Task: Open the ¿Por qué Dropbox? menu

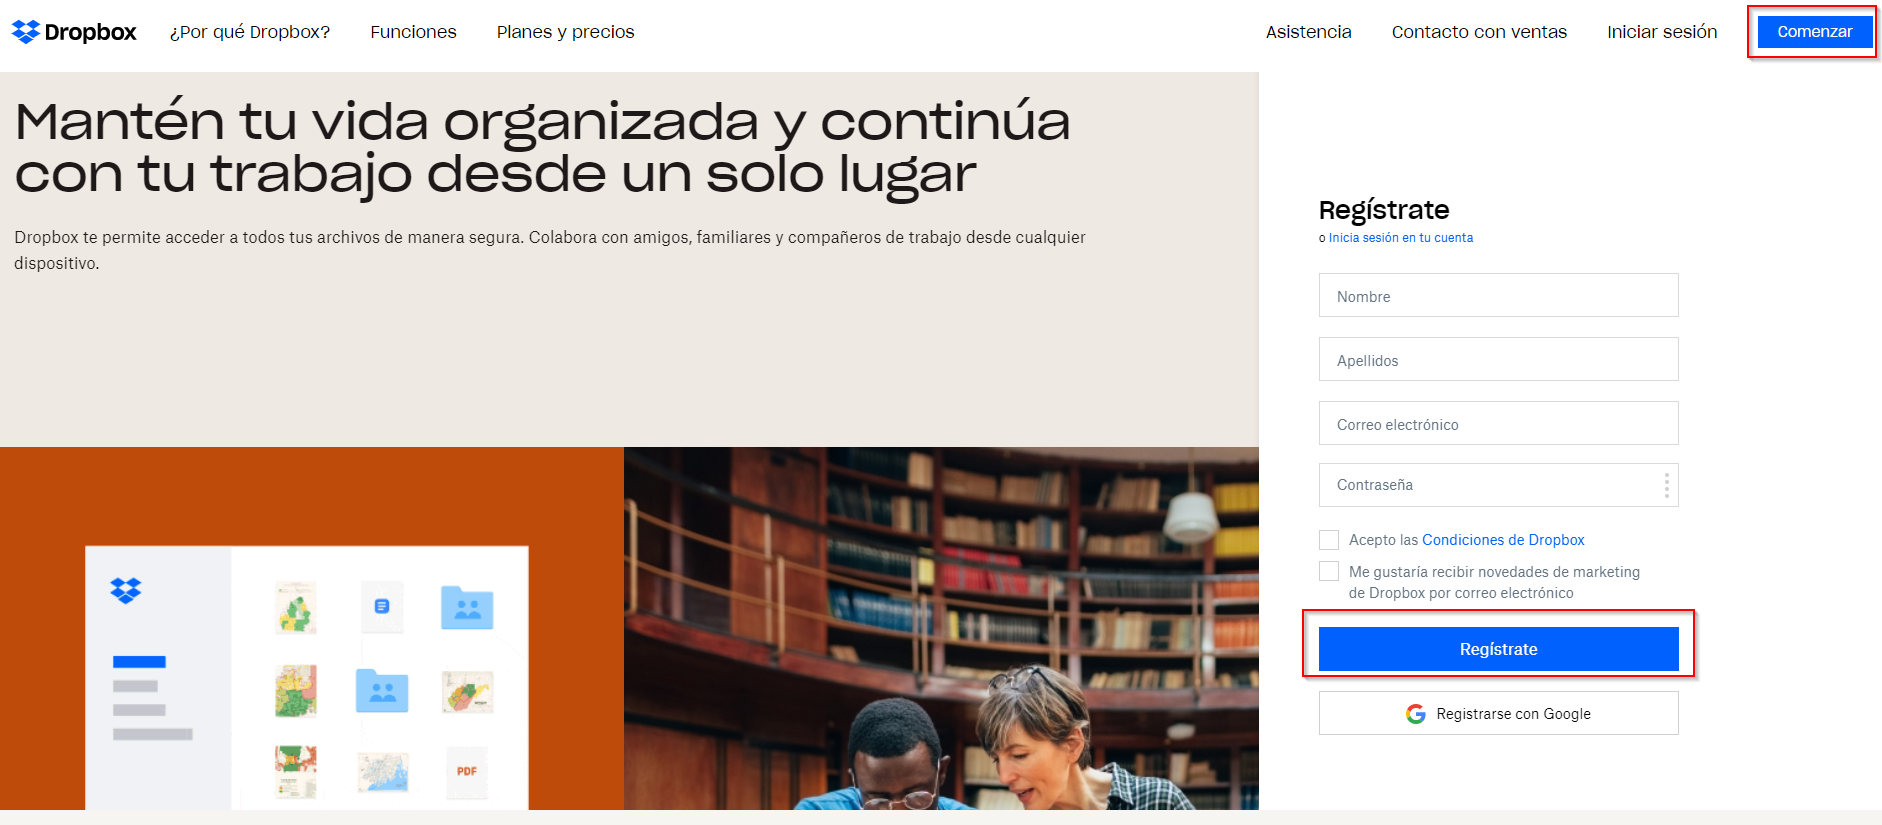Action: (x=250, y=32)
